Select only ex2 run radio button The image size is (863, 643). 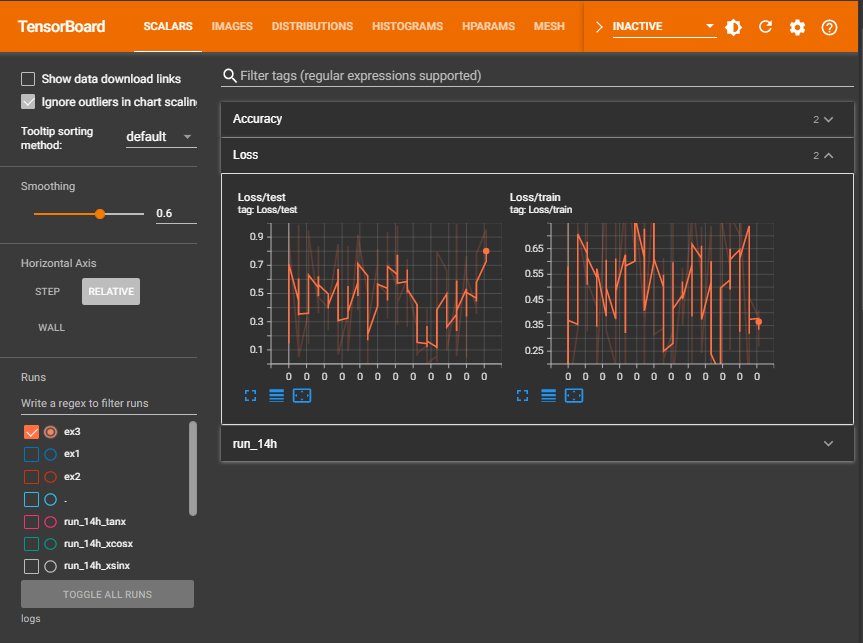click(x=51, y=477)
